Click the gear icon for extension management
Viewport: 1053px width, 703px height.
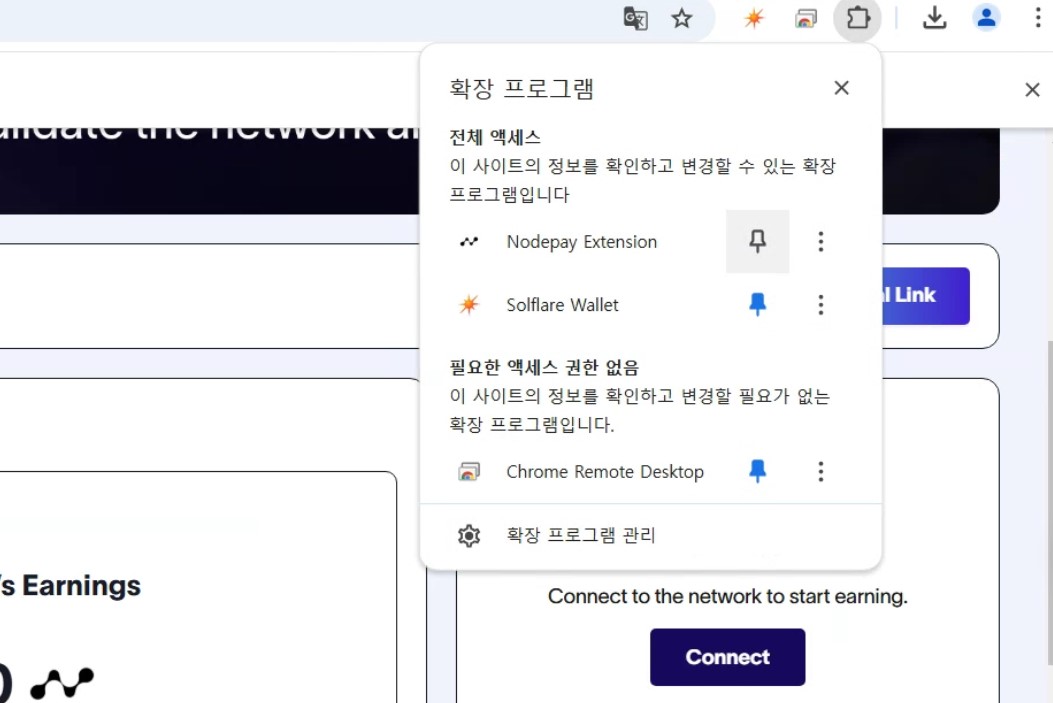[x=469, y=535]
